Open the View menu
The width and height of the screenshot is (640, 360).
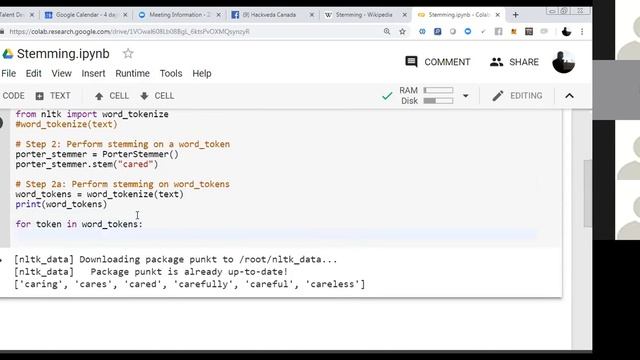pos(61,73)
